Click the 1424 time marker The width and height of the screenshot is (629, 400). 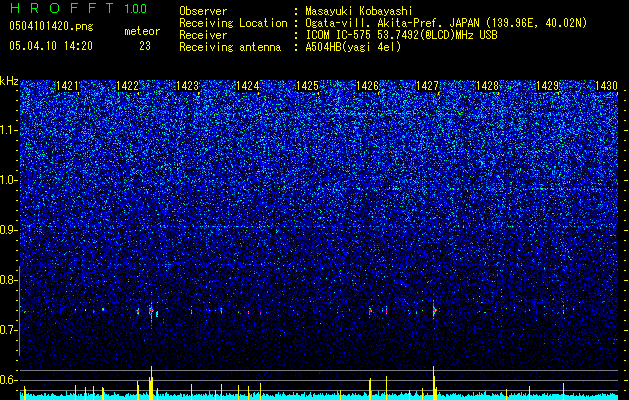tap(248, 86)
